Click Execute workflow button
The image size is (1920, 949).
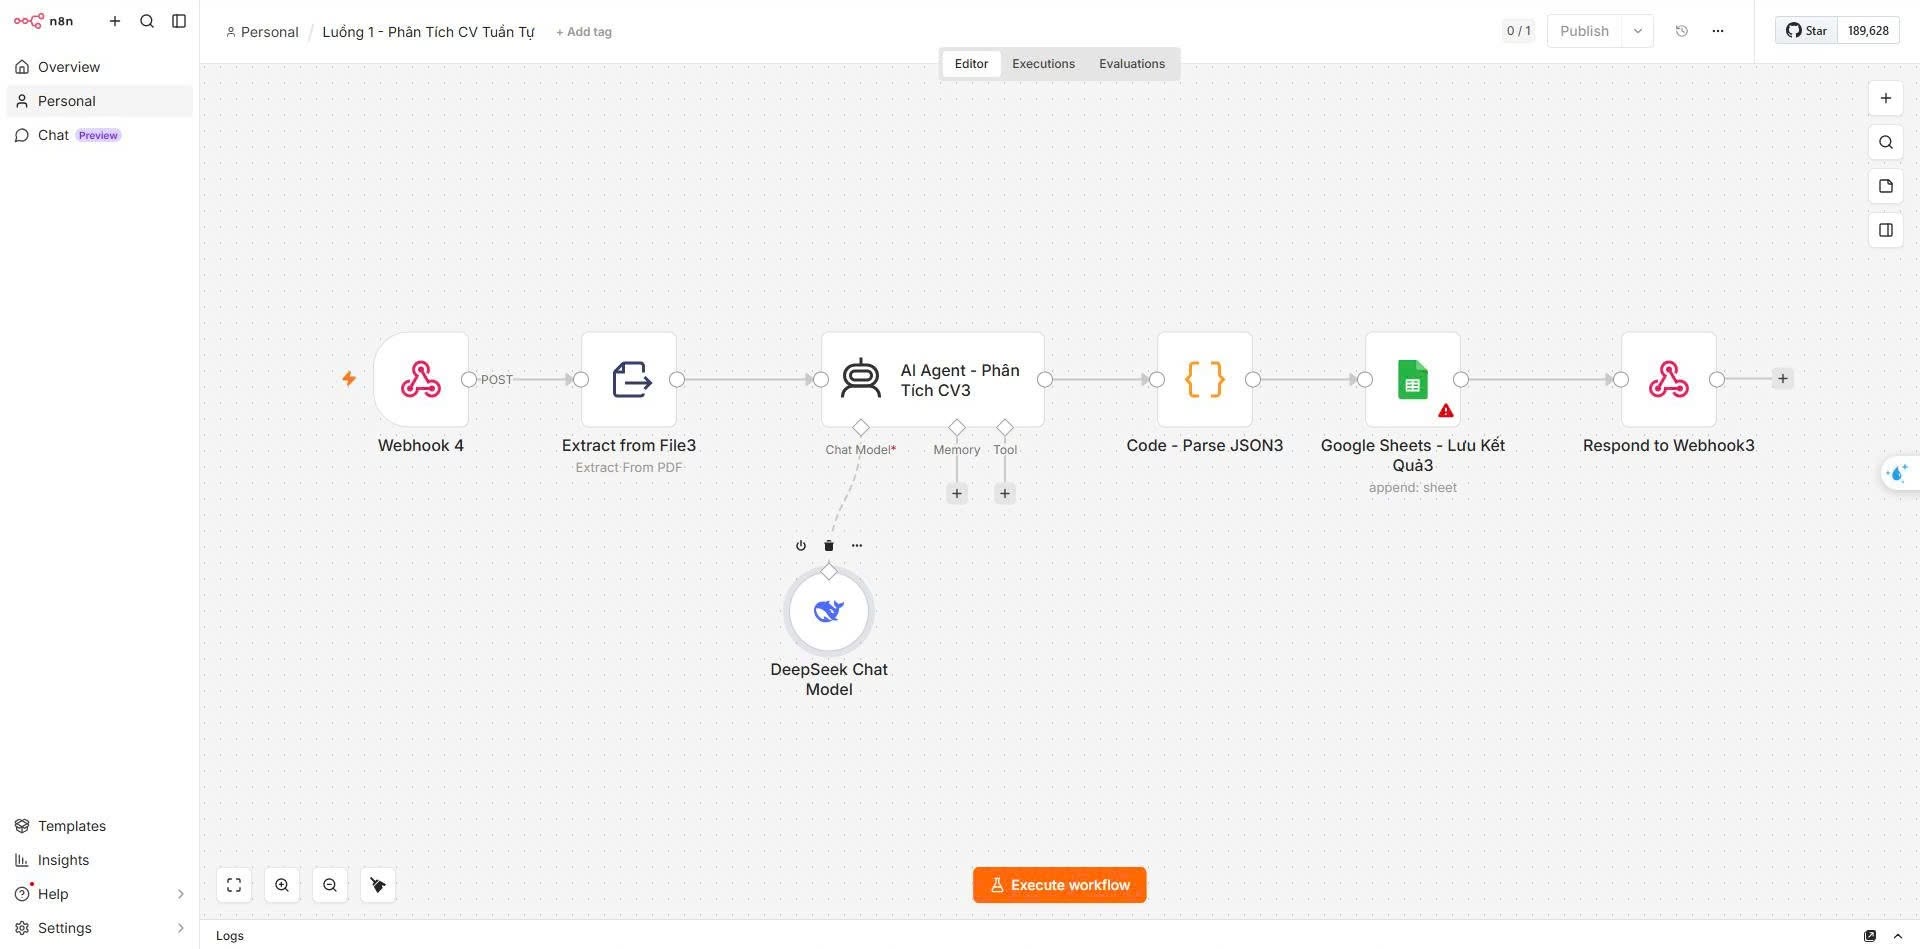click(x=1060, y=885)
